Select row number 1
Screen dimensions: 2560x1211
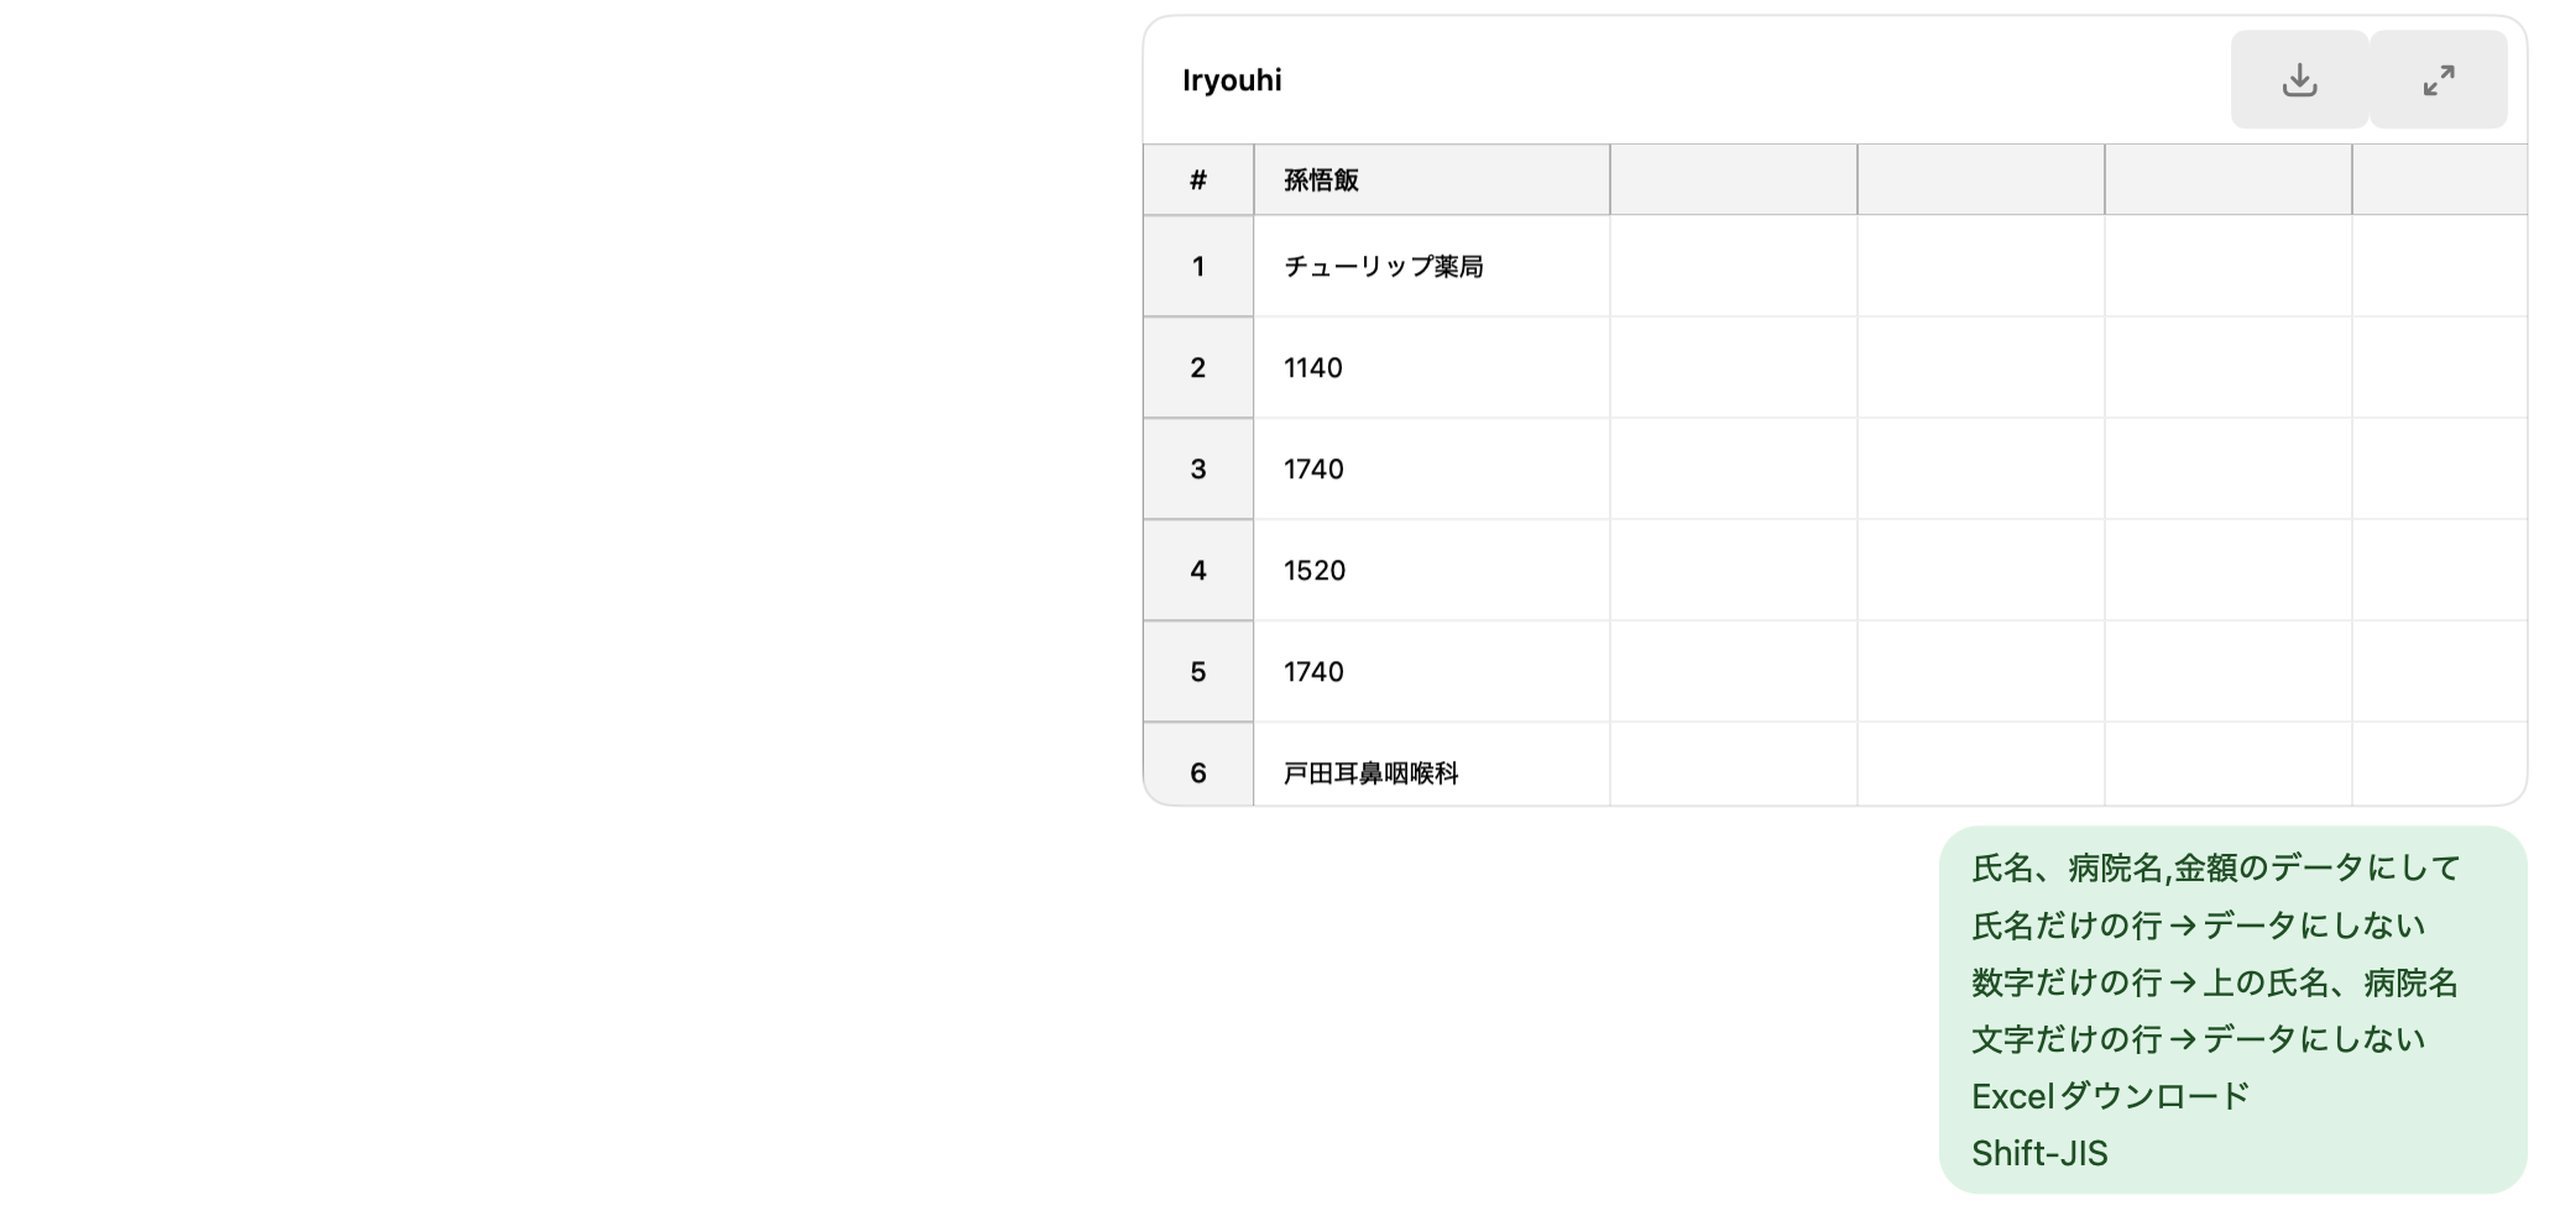pos(1198,266)
